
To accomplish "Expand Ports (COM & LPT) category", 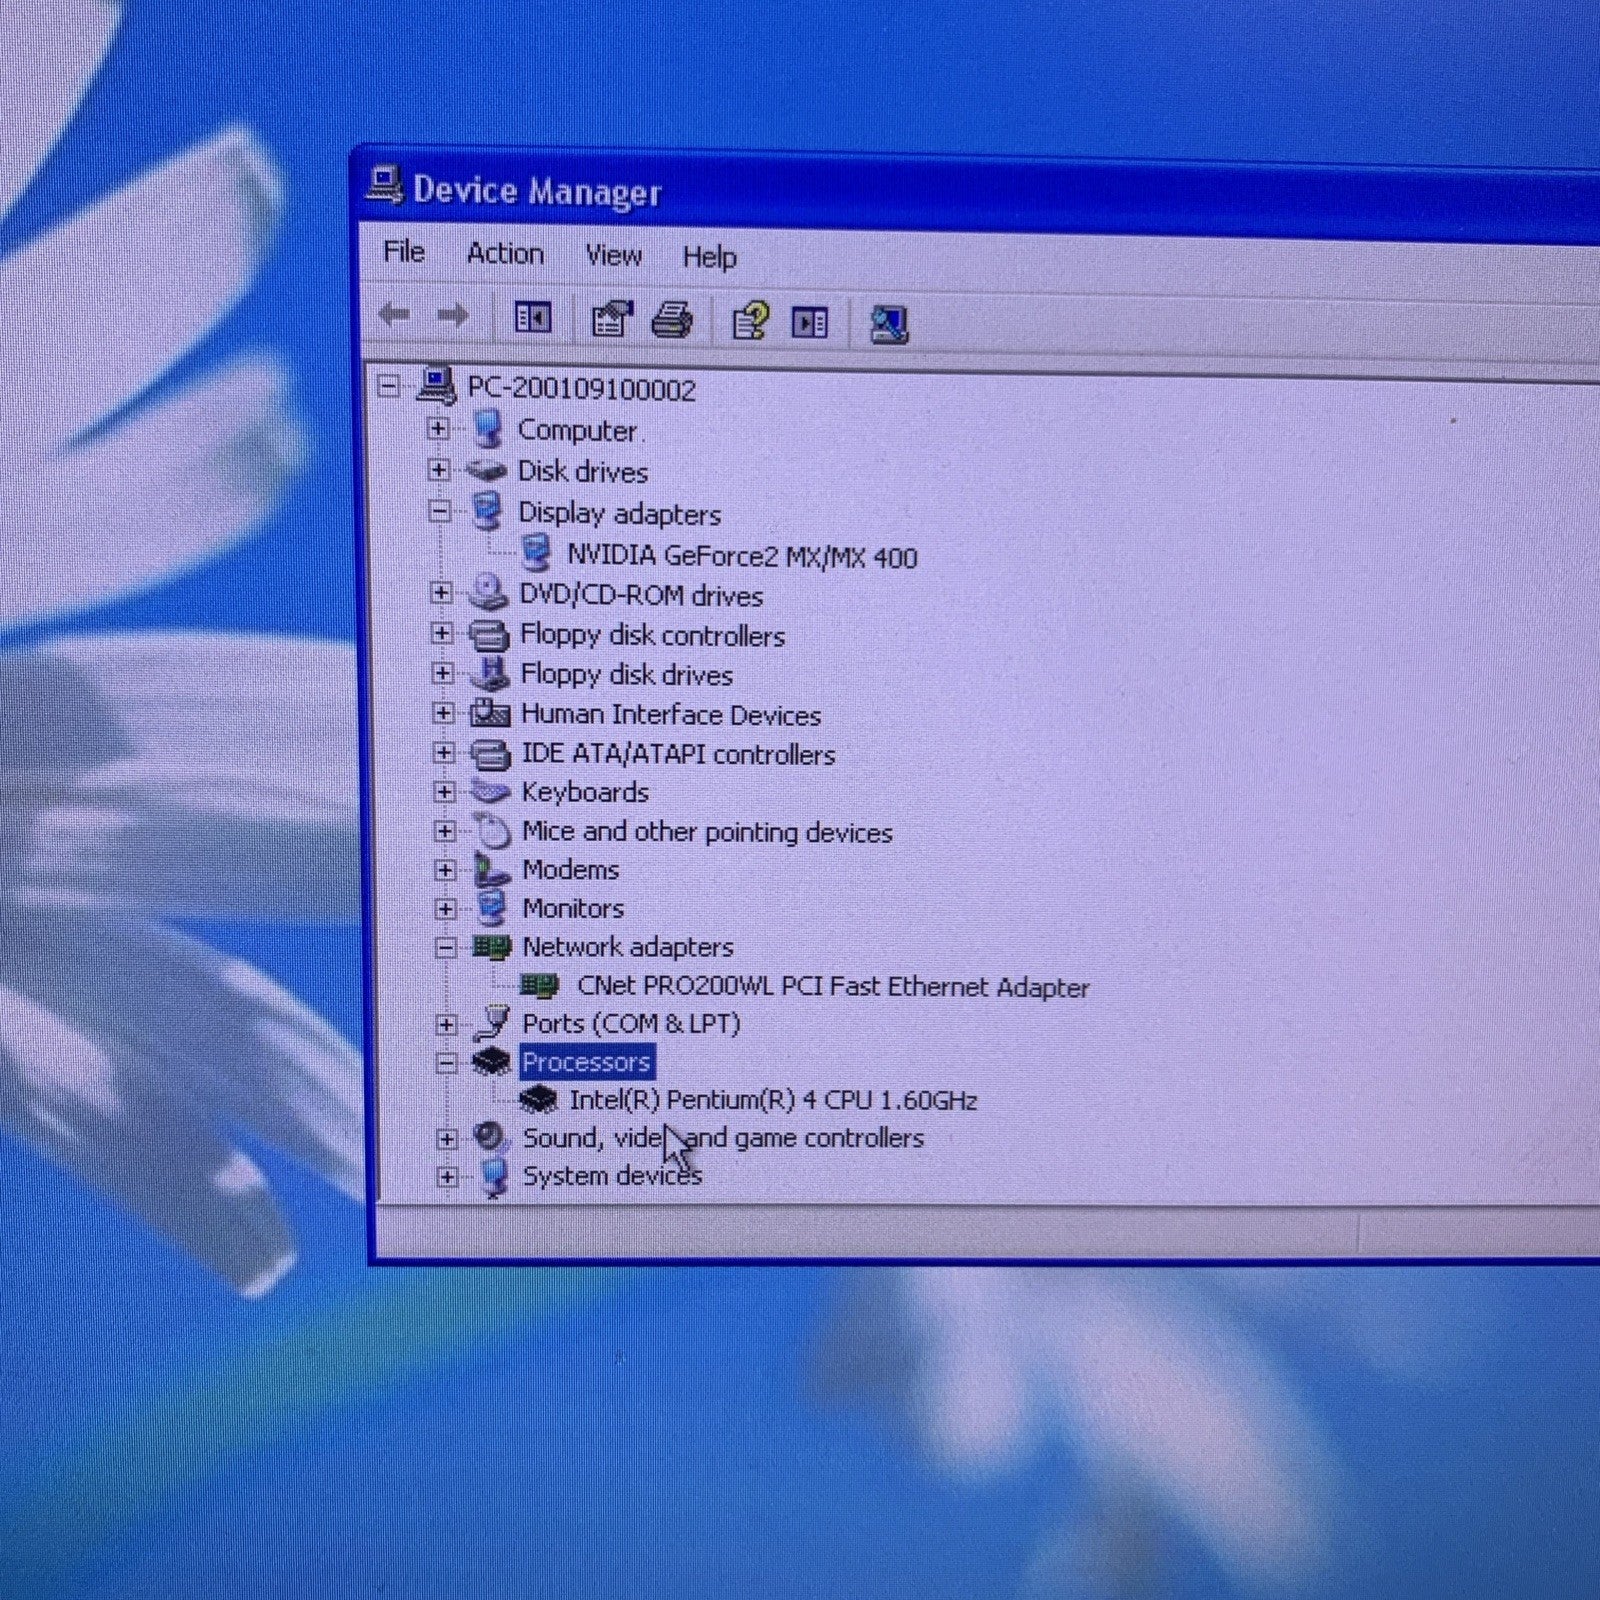I will click(x=447, y=1024).
